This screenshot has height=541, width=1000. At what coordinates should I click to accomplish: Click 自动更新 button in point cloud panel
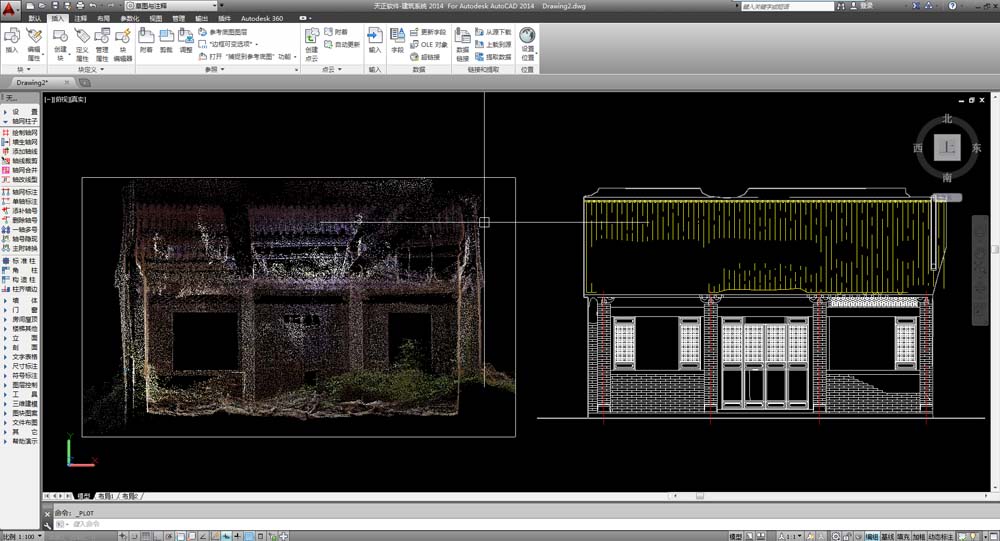[x=342, y=45]
